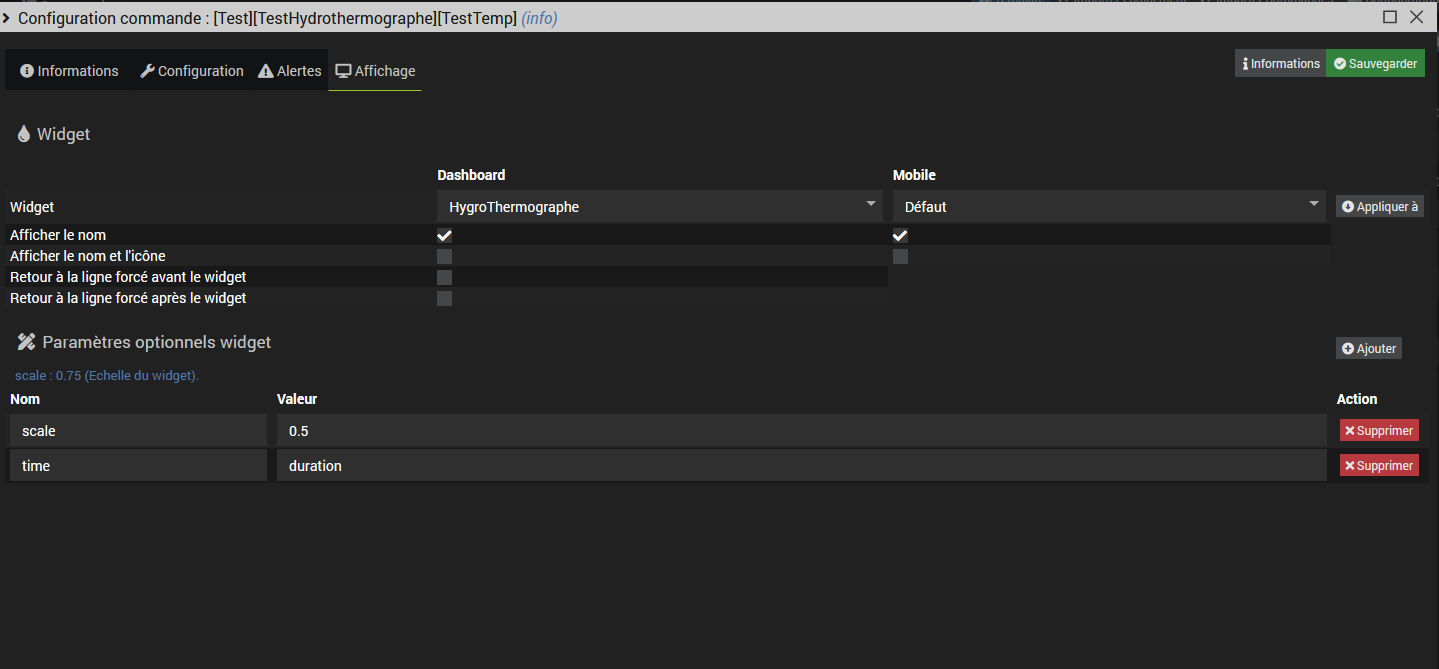Viewport: 1439px width, 669px height.
Task: Click the (info) link in title bar
Action: pyautogui.click(x=539, y=18)
